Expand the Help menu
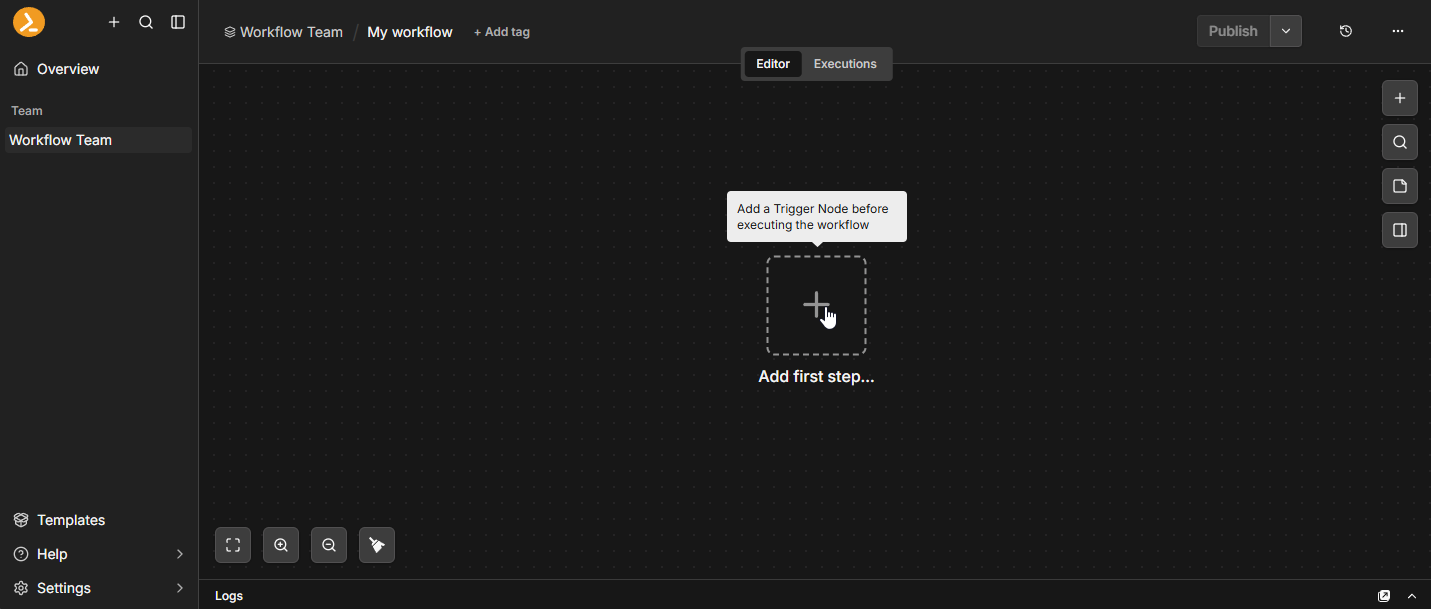Image resolution: width=1431 pixels, height=609 pixels. (98, 554)
